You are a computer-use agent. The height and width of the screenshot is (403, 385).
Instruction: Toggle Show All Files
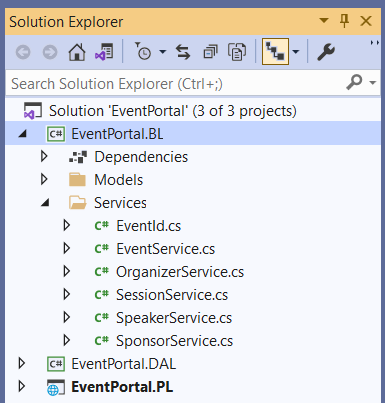(x=237, y=52)
